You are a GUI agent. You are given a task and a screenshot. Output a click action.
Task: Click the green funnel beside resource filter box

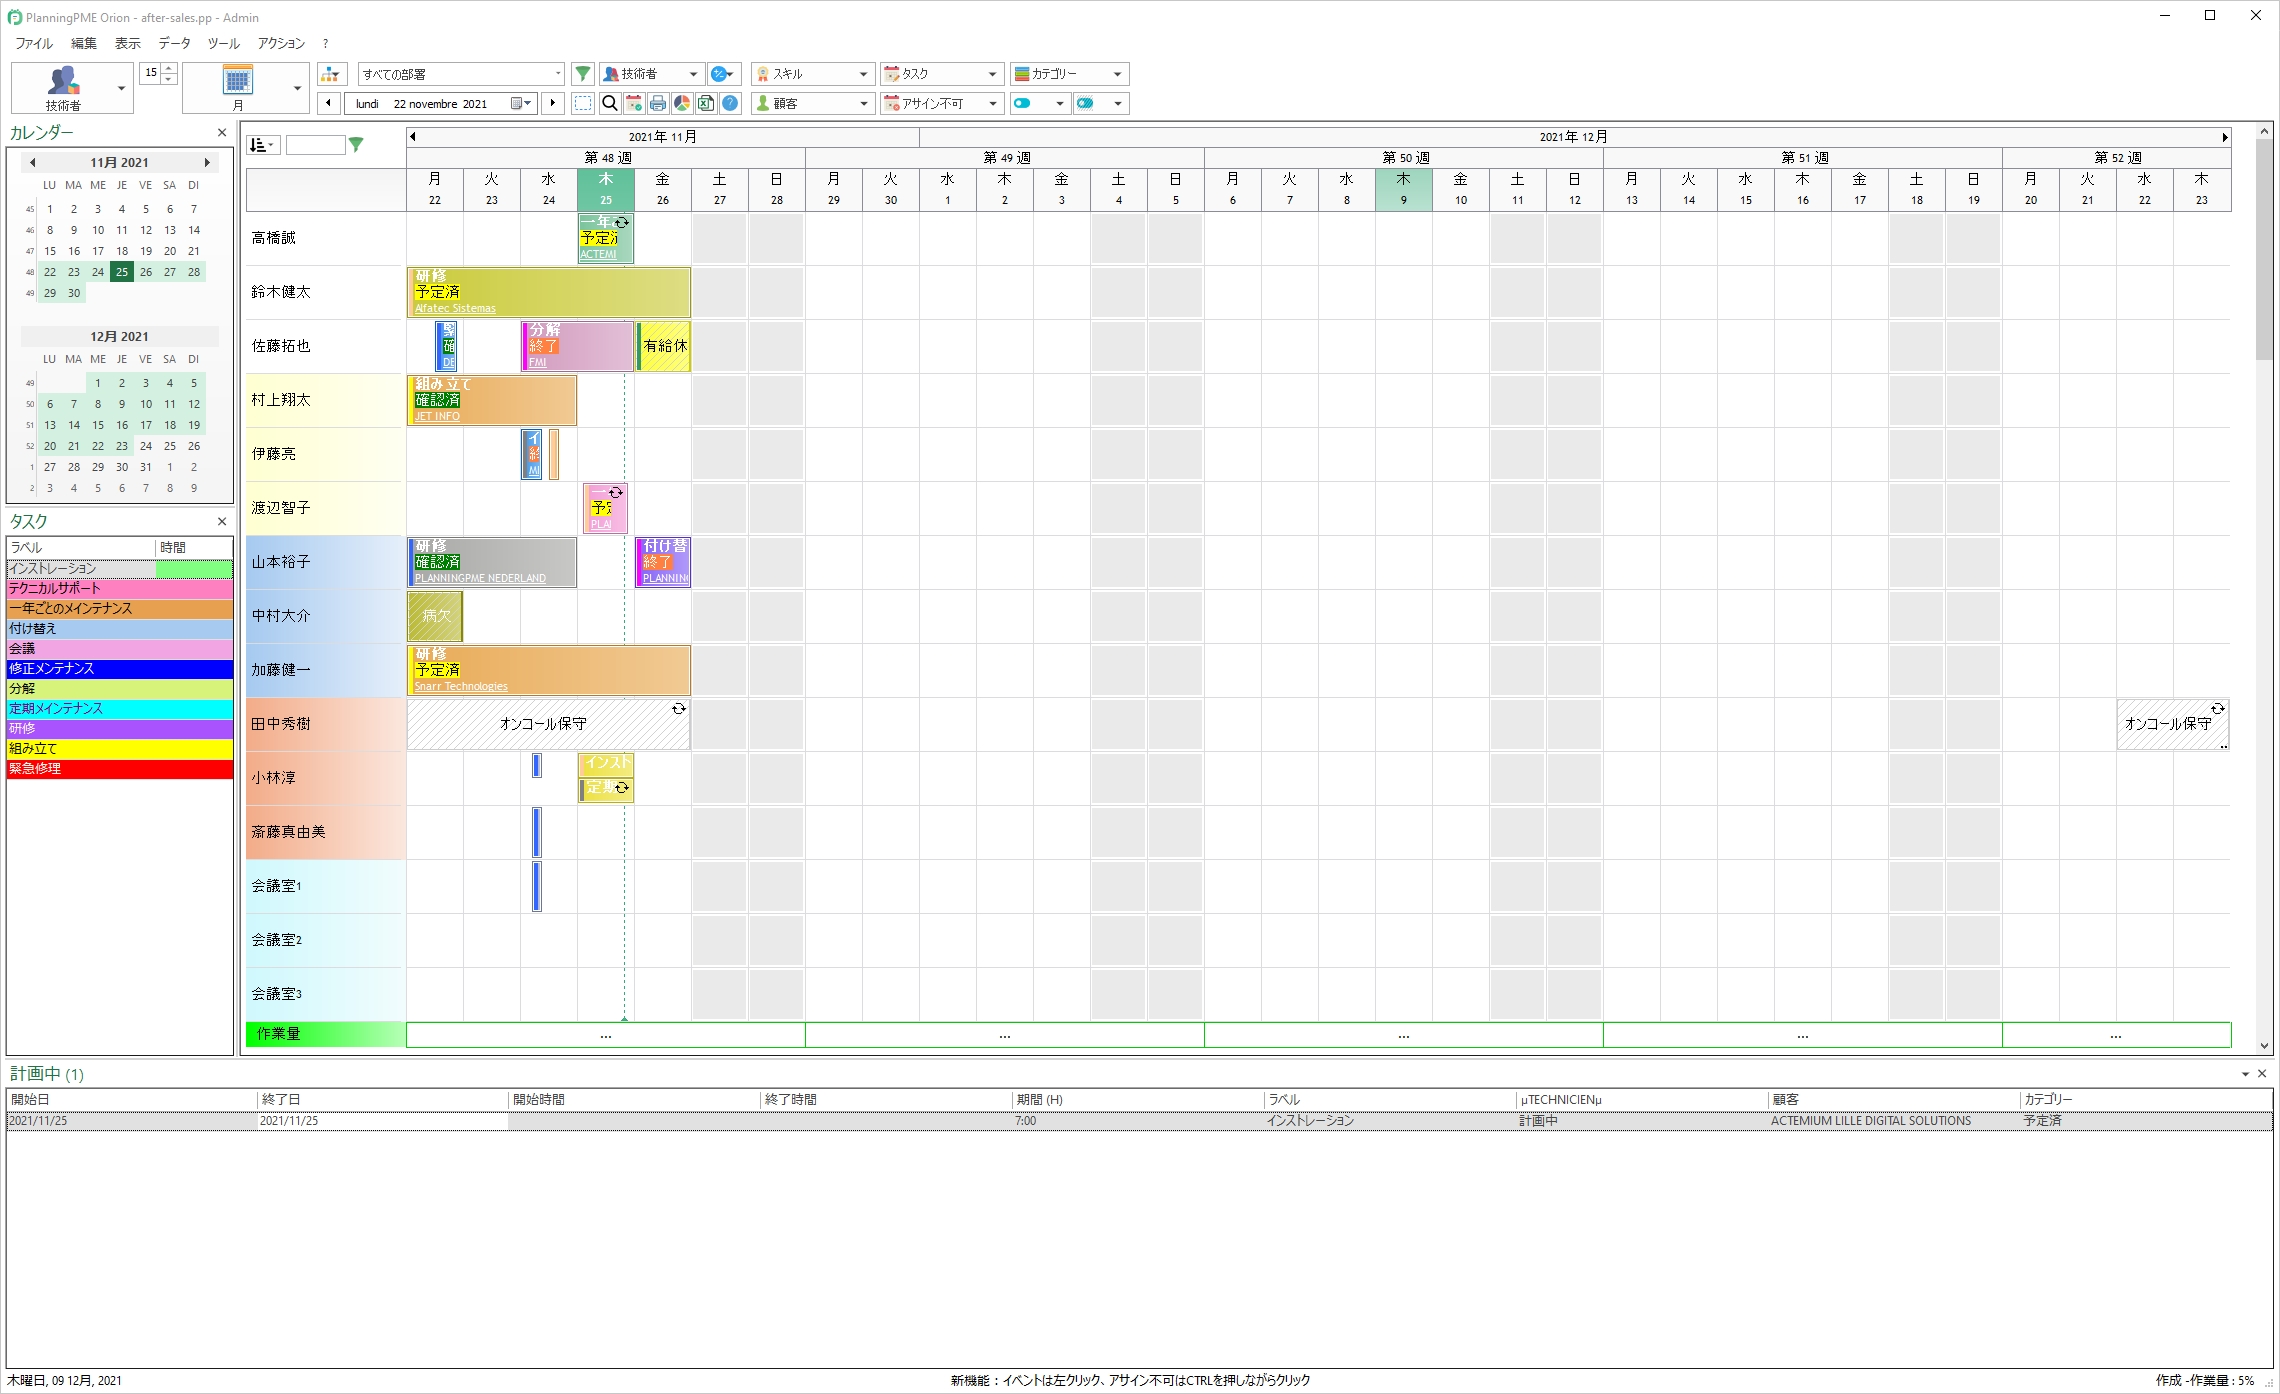(356, 145)
